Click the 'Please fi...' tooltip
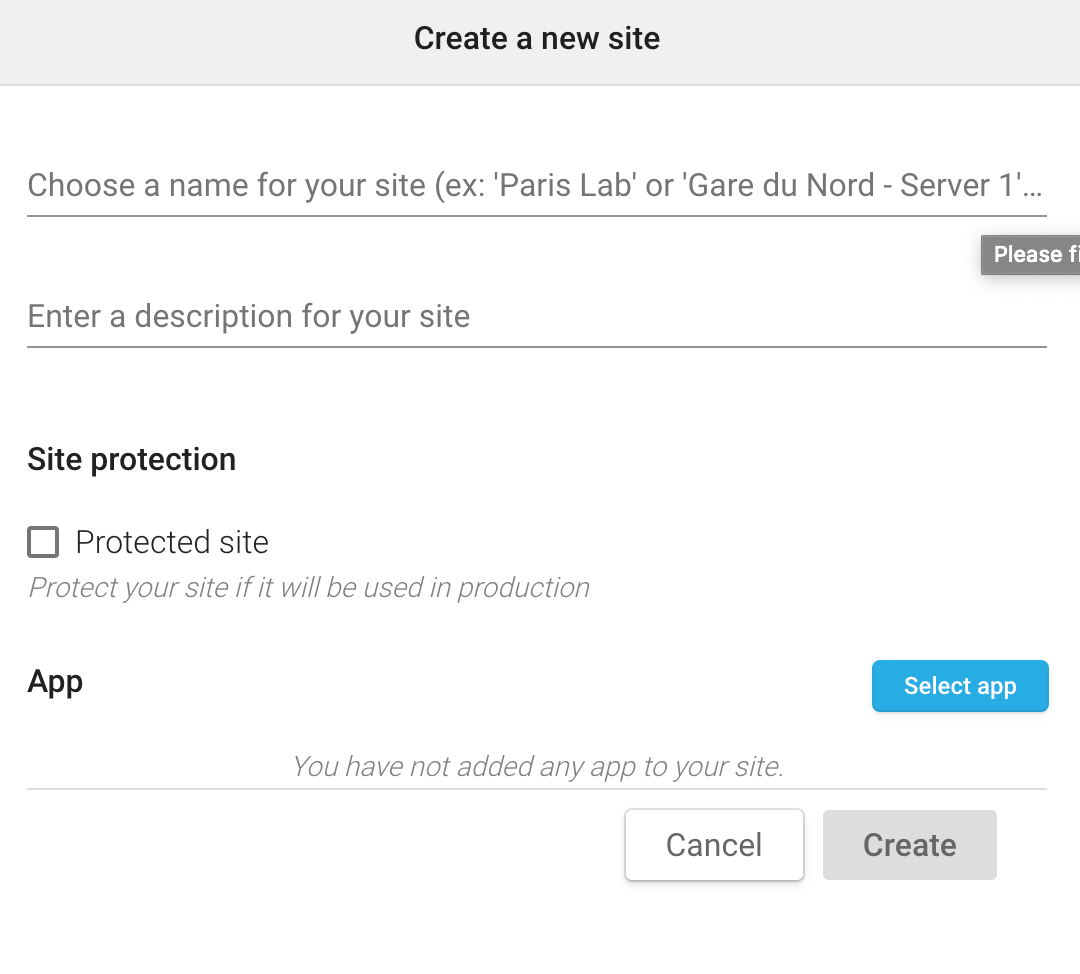Viewport: 1080px width, 974px height. [x=1032, y=254]
